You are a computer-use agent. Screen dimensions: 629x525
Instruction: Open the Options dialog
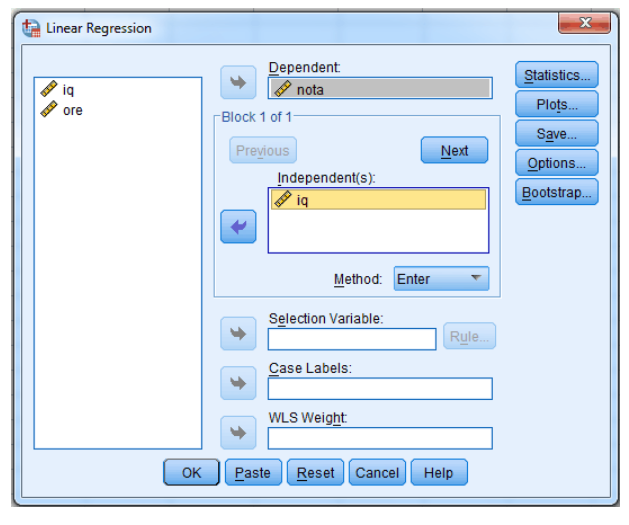point(557,163)
